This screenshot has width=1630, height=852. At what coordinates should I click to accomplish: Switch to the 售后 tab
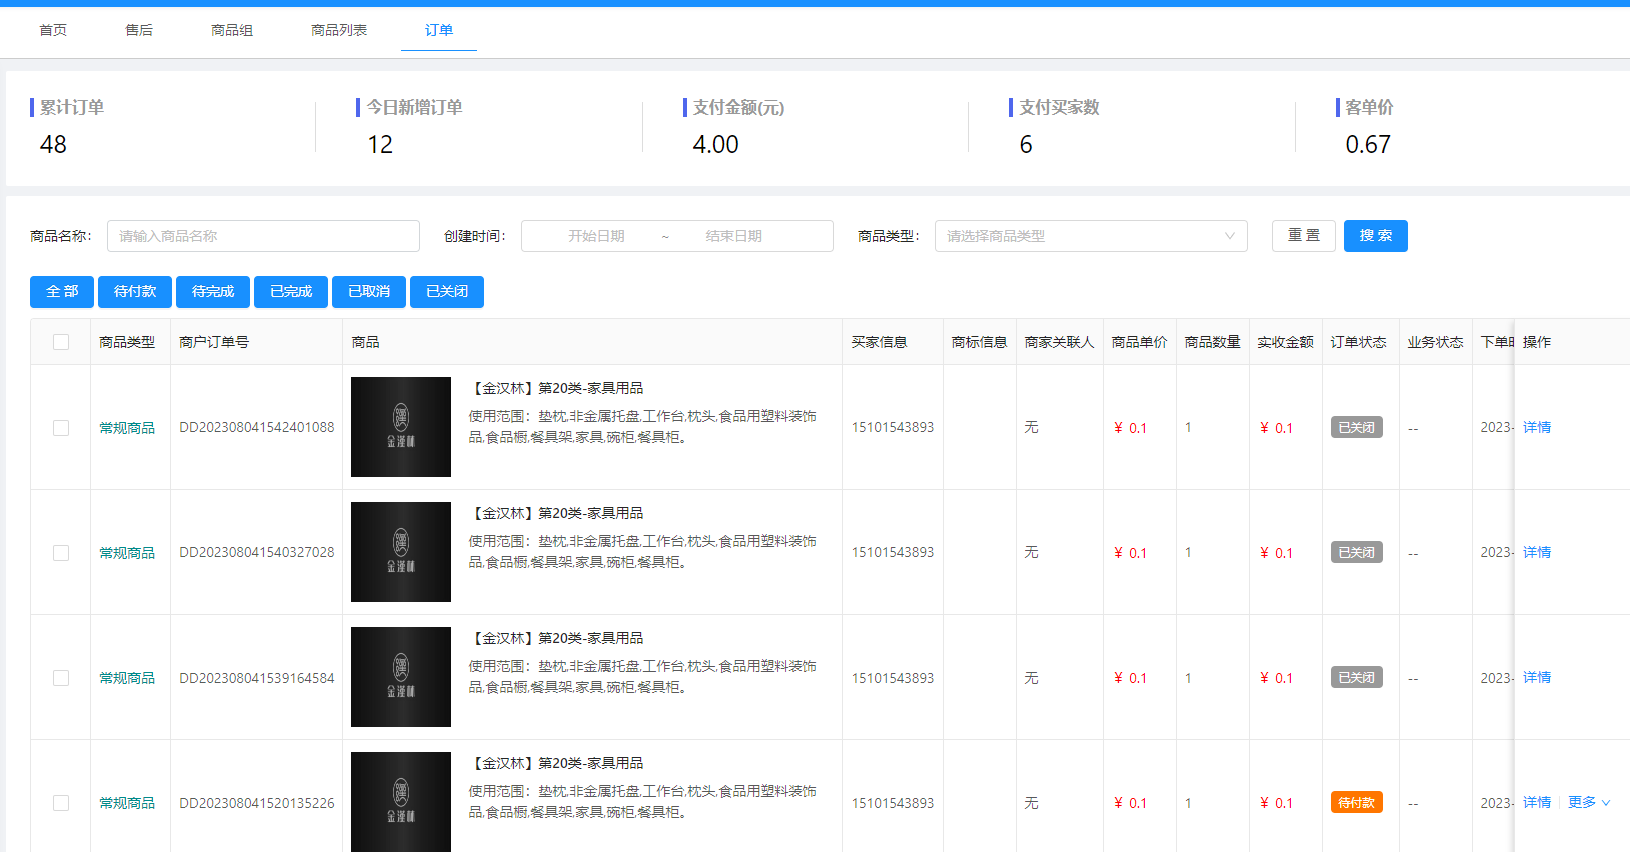click(x=139, y=30)
